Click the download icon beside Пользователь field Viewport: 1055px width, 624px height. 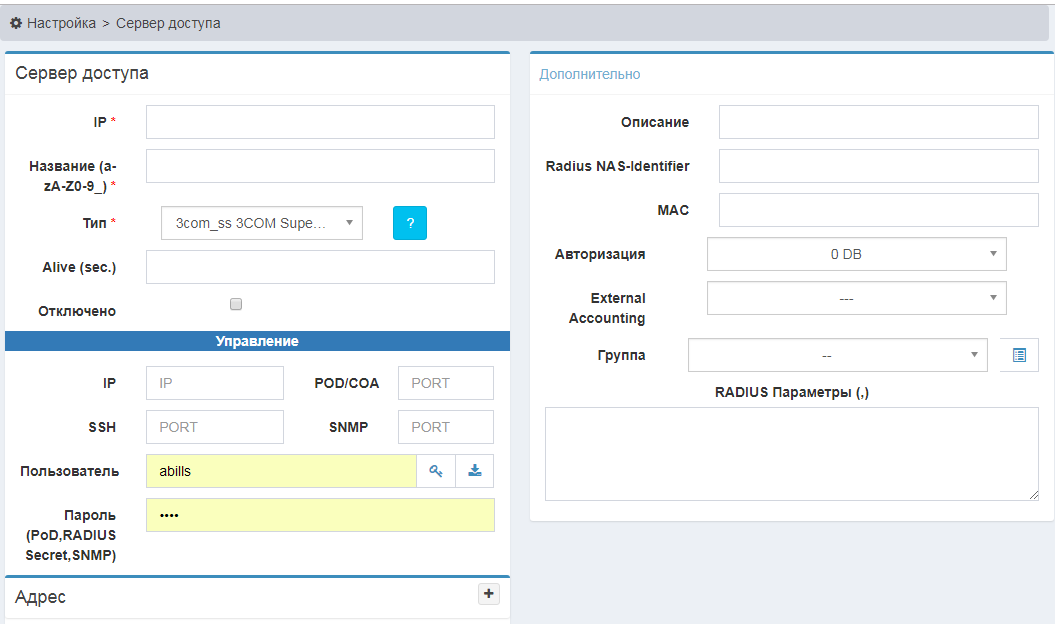click(475, 471)
